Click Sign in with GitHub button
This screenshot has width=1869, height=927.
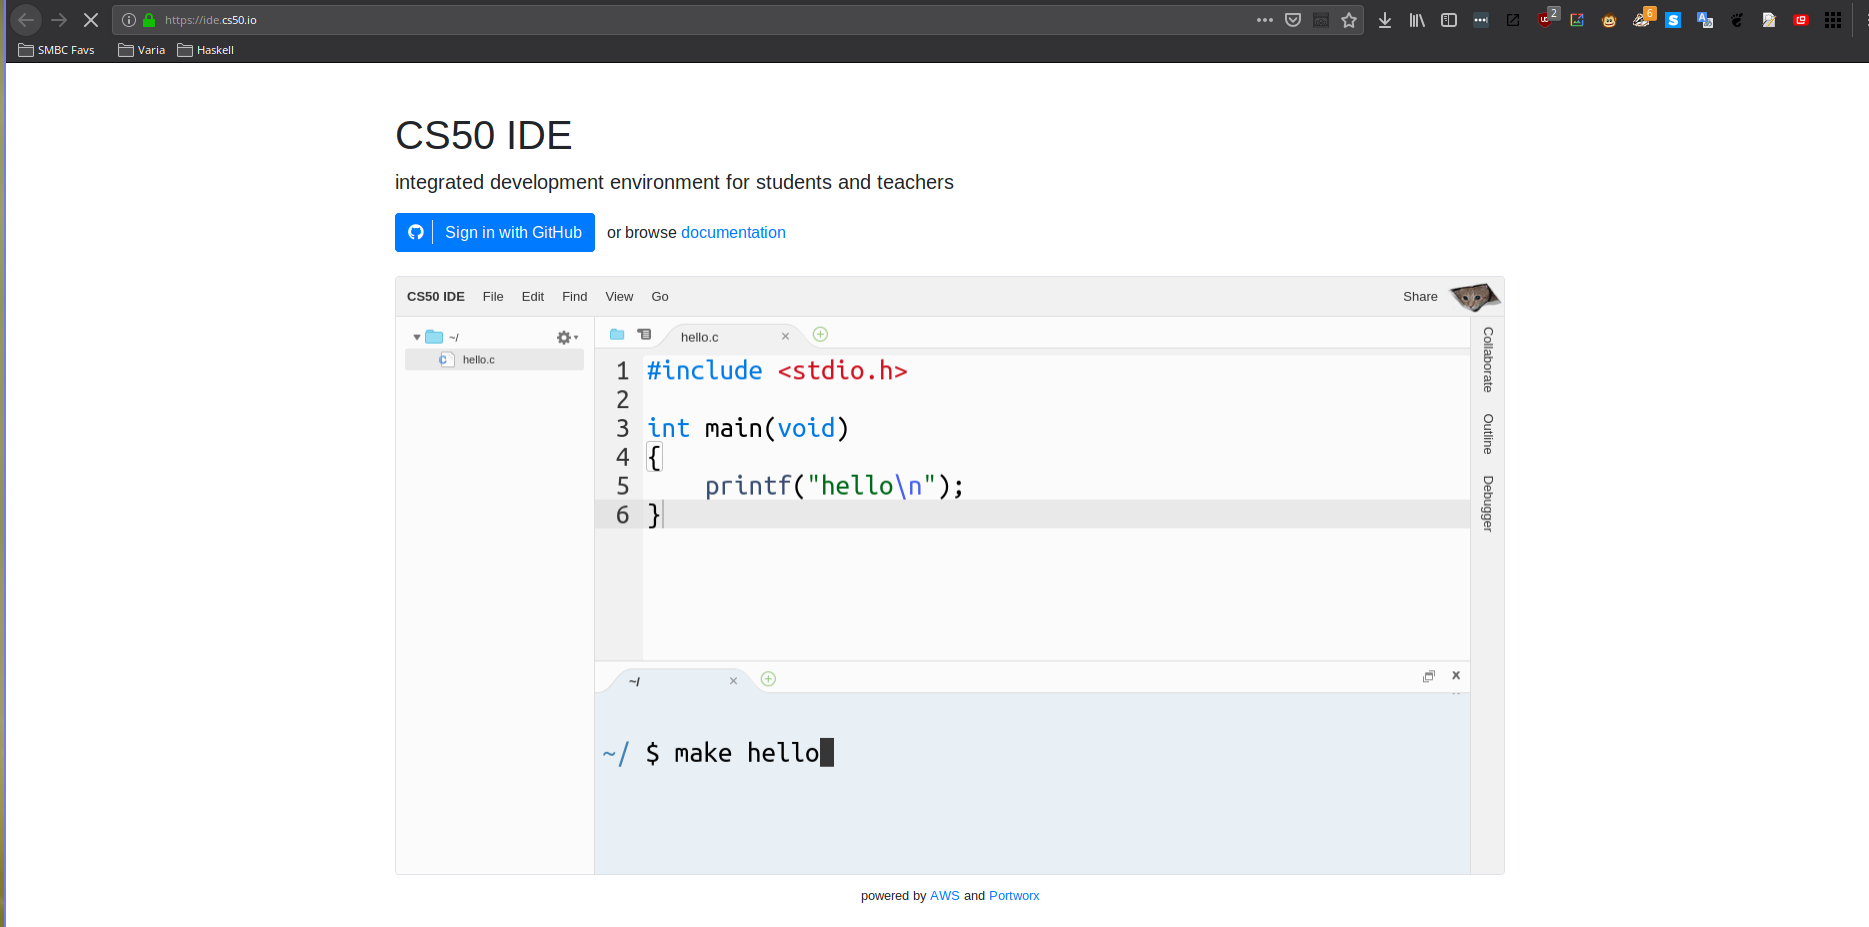[x=495, y=233]
